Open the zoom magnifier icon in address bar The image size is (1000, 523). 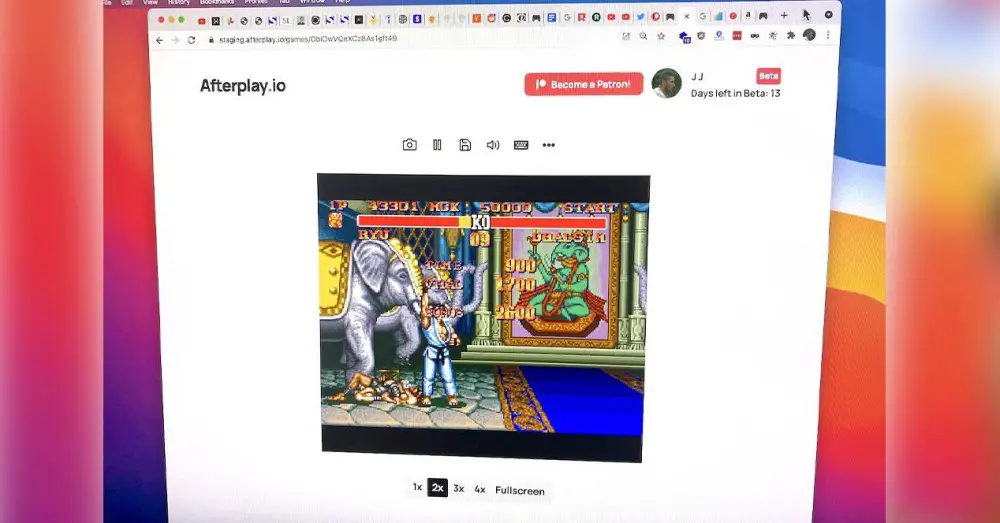click(643, 36)
